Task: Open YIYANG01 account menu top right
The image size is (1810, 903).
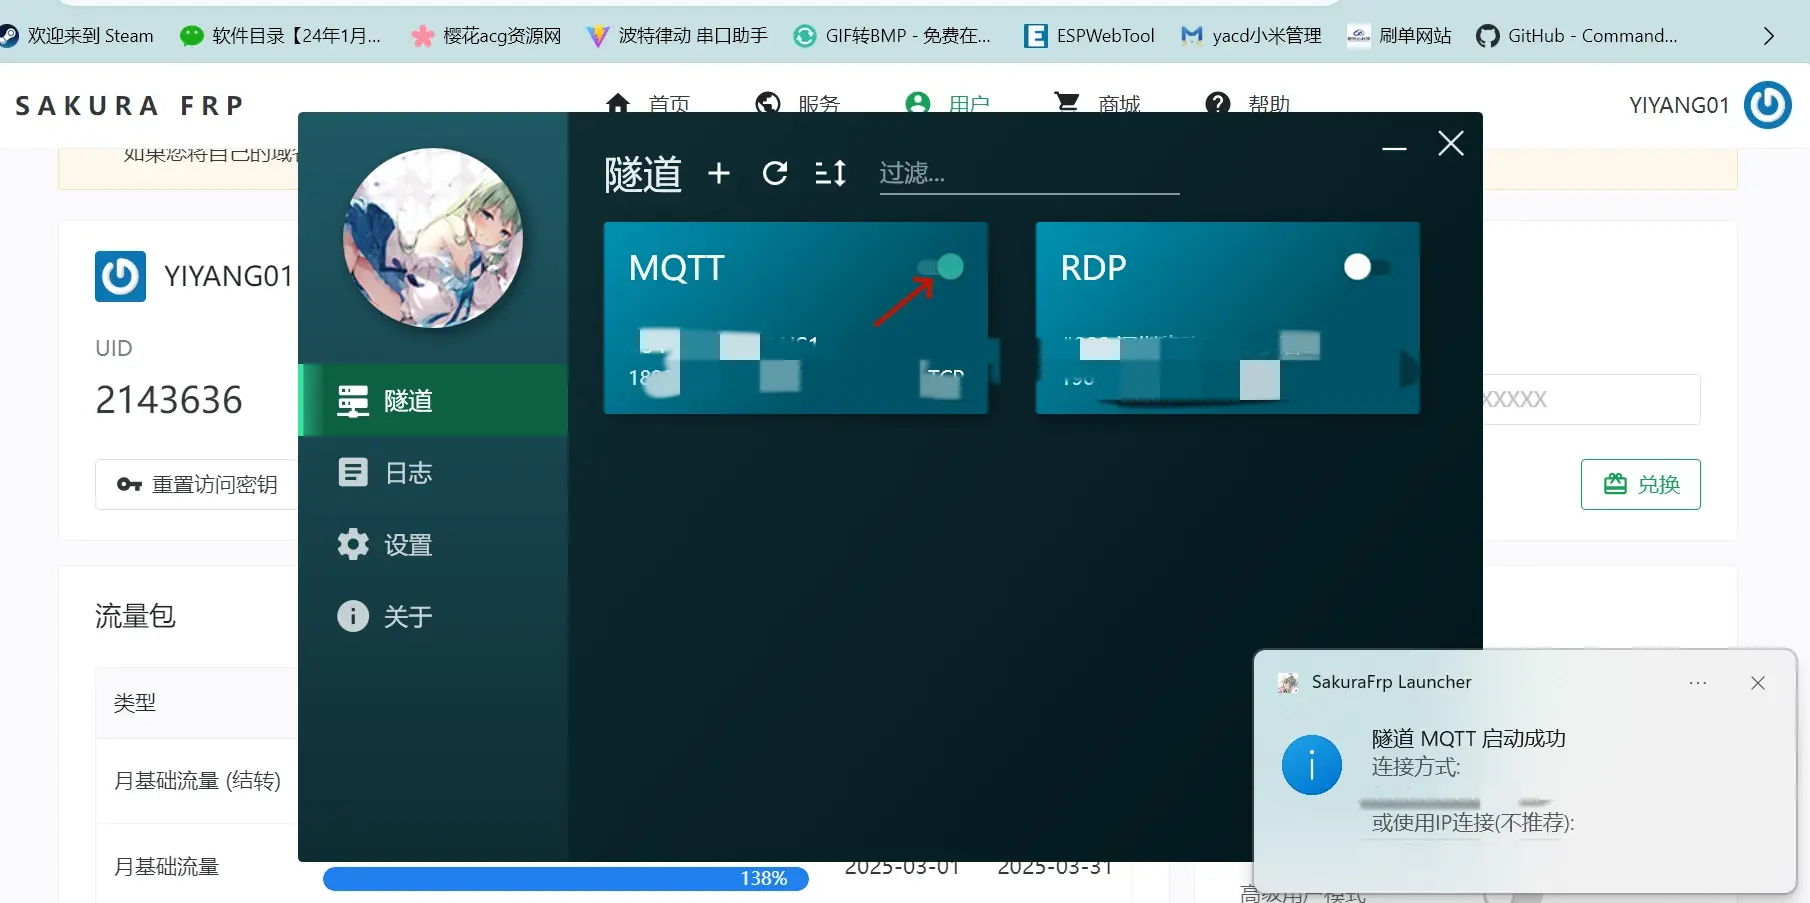Action: click(1679, 105)
